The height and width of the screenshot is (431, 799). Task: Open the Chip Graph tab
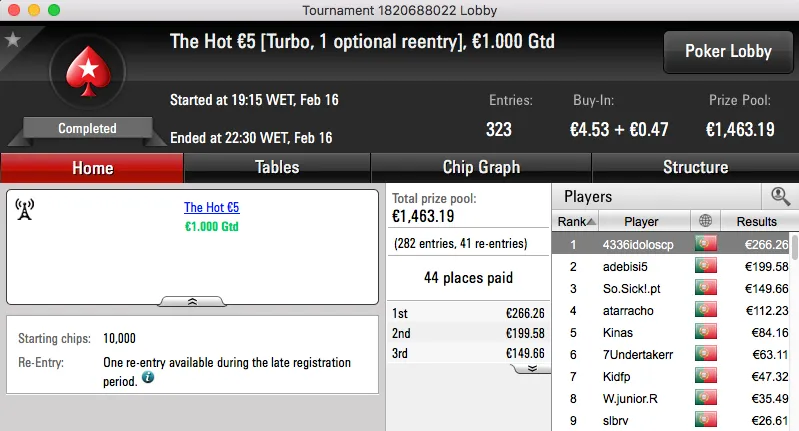click(481, 167)
